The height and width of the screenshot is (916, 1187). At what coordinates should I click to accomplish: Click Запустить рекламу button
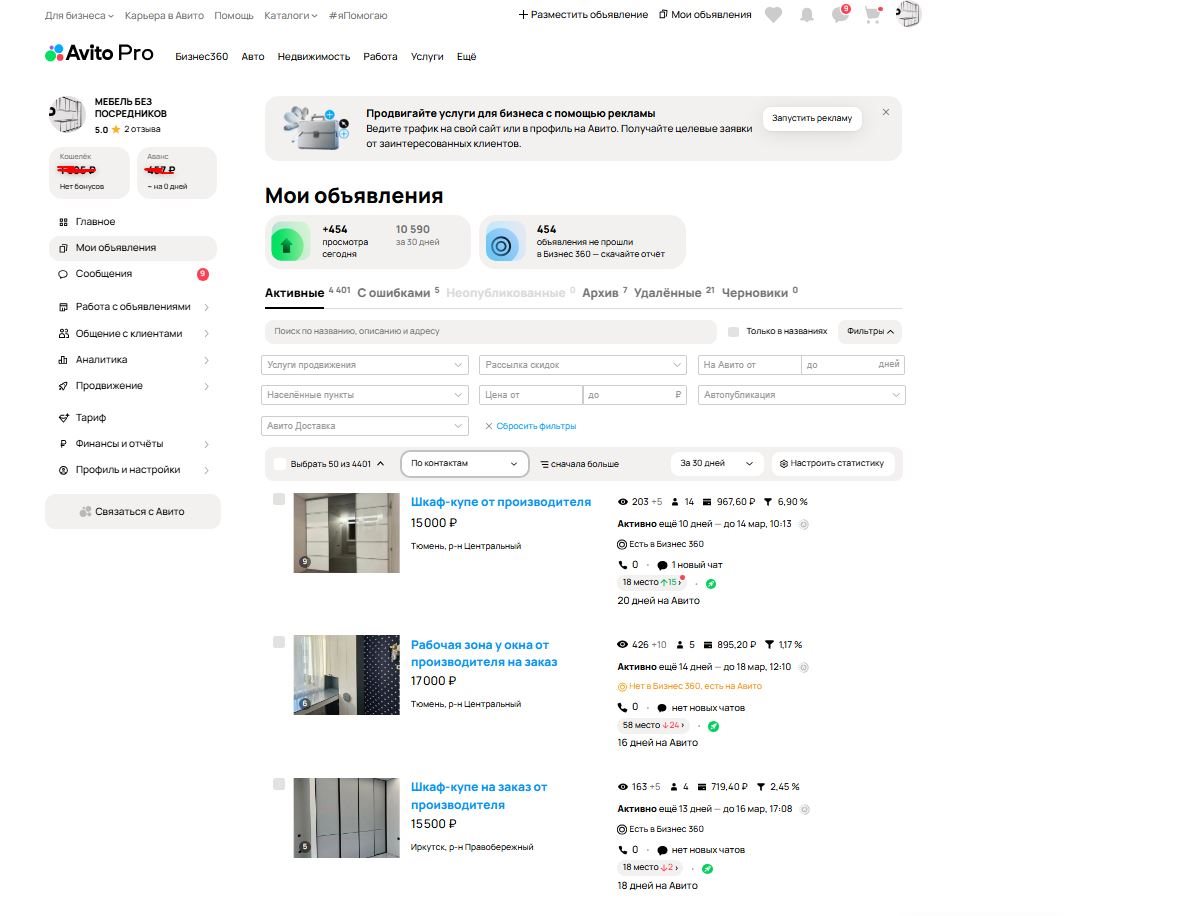click(812, 118)
